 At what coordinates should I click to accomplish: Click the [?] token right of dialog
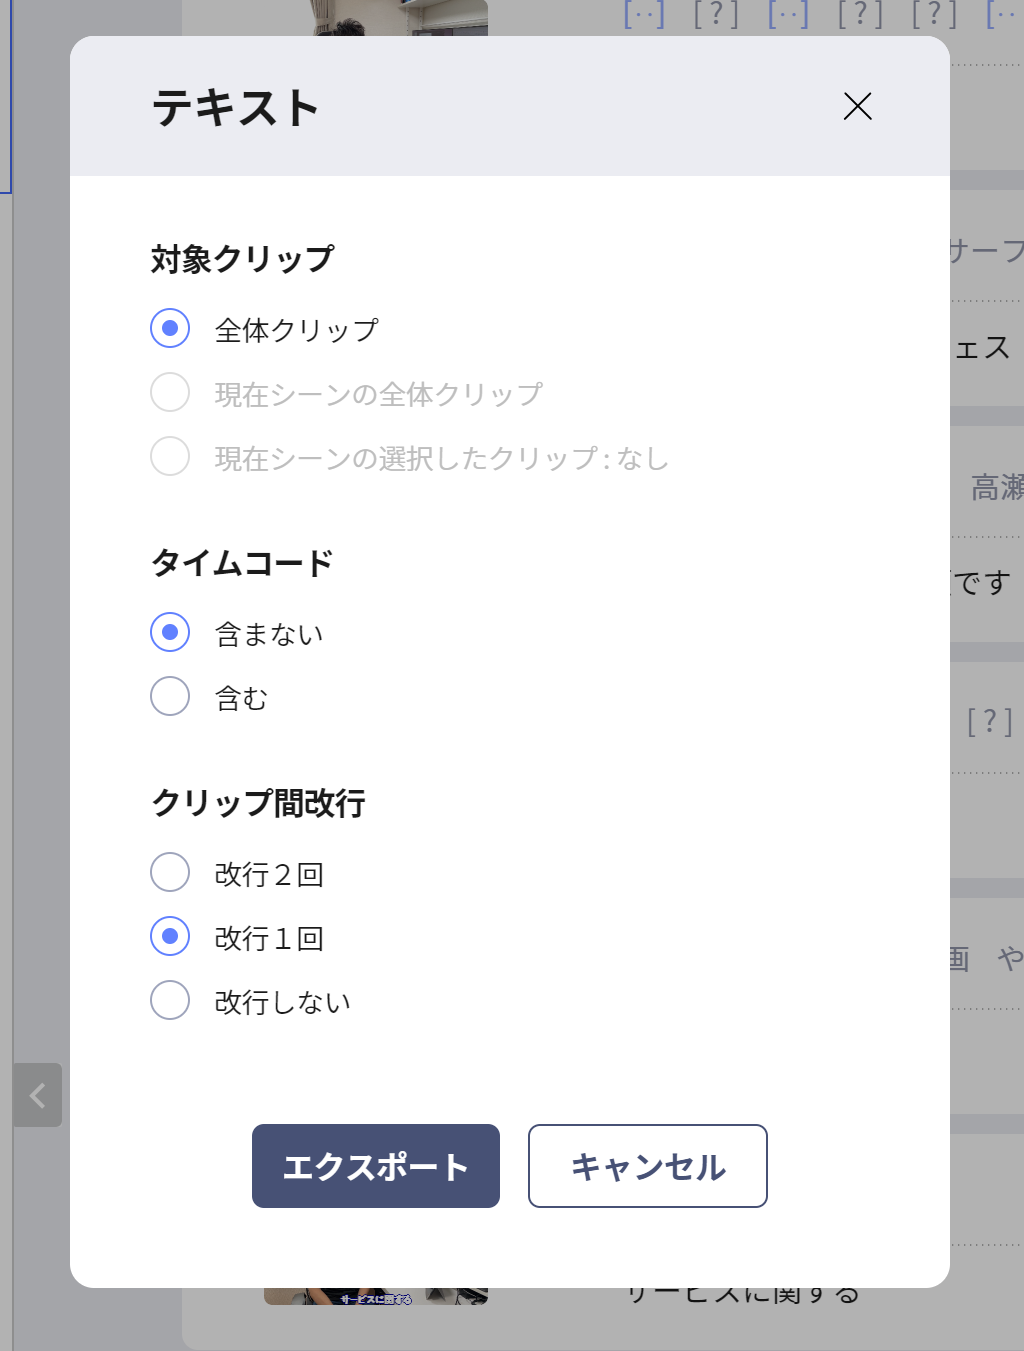989,721
